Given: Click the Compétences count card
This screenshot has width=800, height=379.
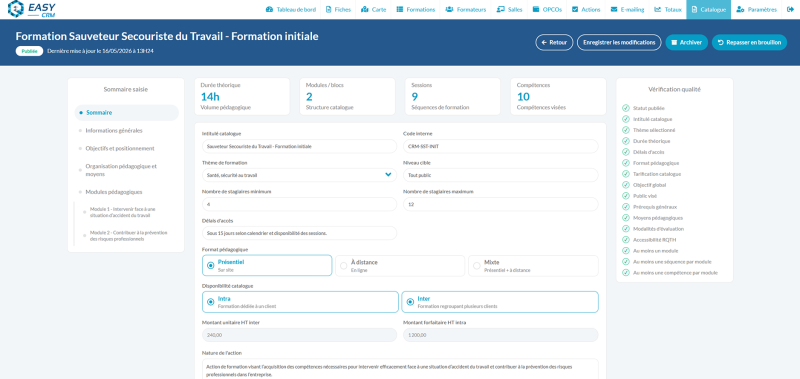Looking at the screenshot, I should [x=558, y=96].
